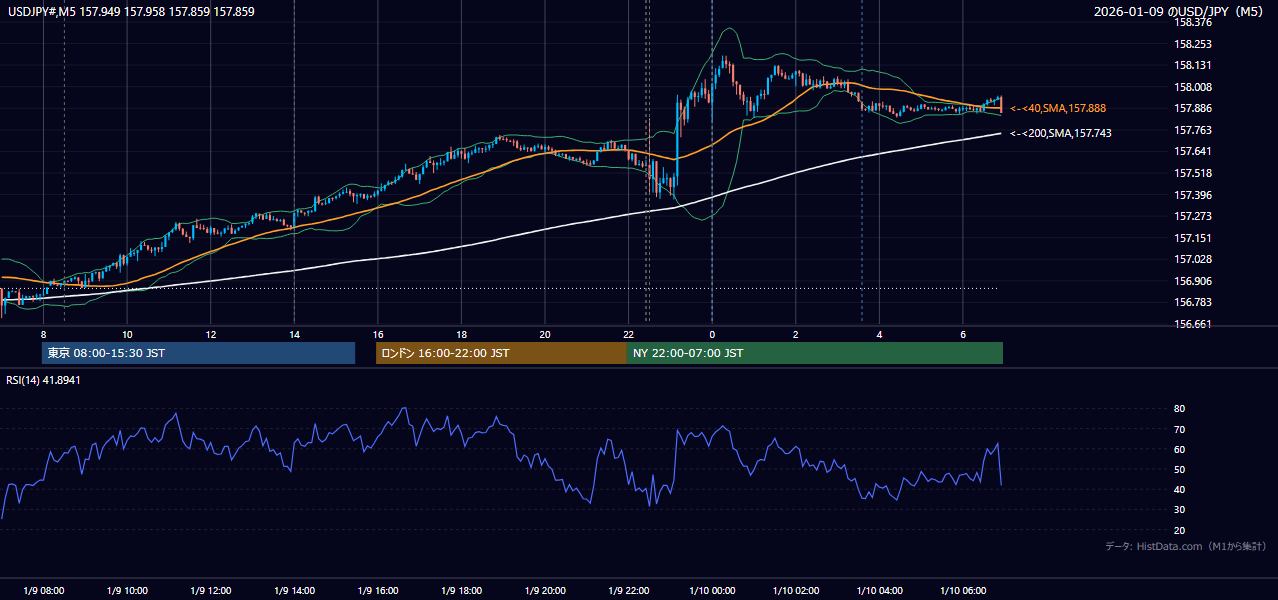This screenshot has height=600, width=1278.
Task: Click price axis label 158.131
Action: pyautogui.click(x=1193, y=65)
